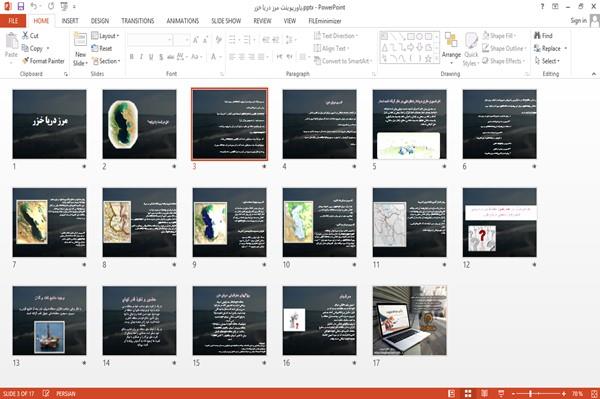
Task: Expand the Shape Fill dropdown
Action: [x=499, y=36]
